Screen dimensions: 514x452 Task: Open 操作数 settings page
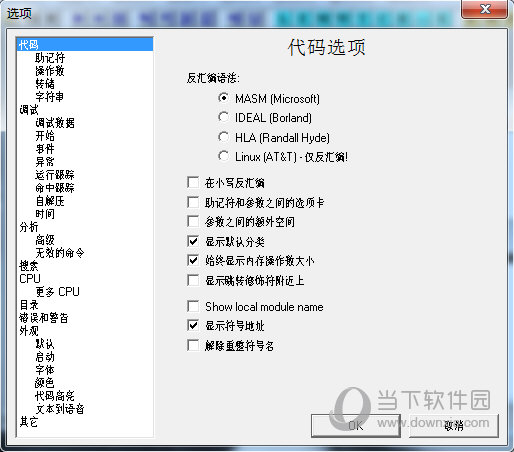(x=50, y=71)
